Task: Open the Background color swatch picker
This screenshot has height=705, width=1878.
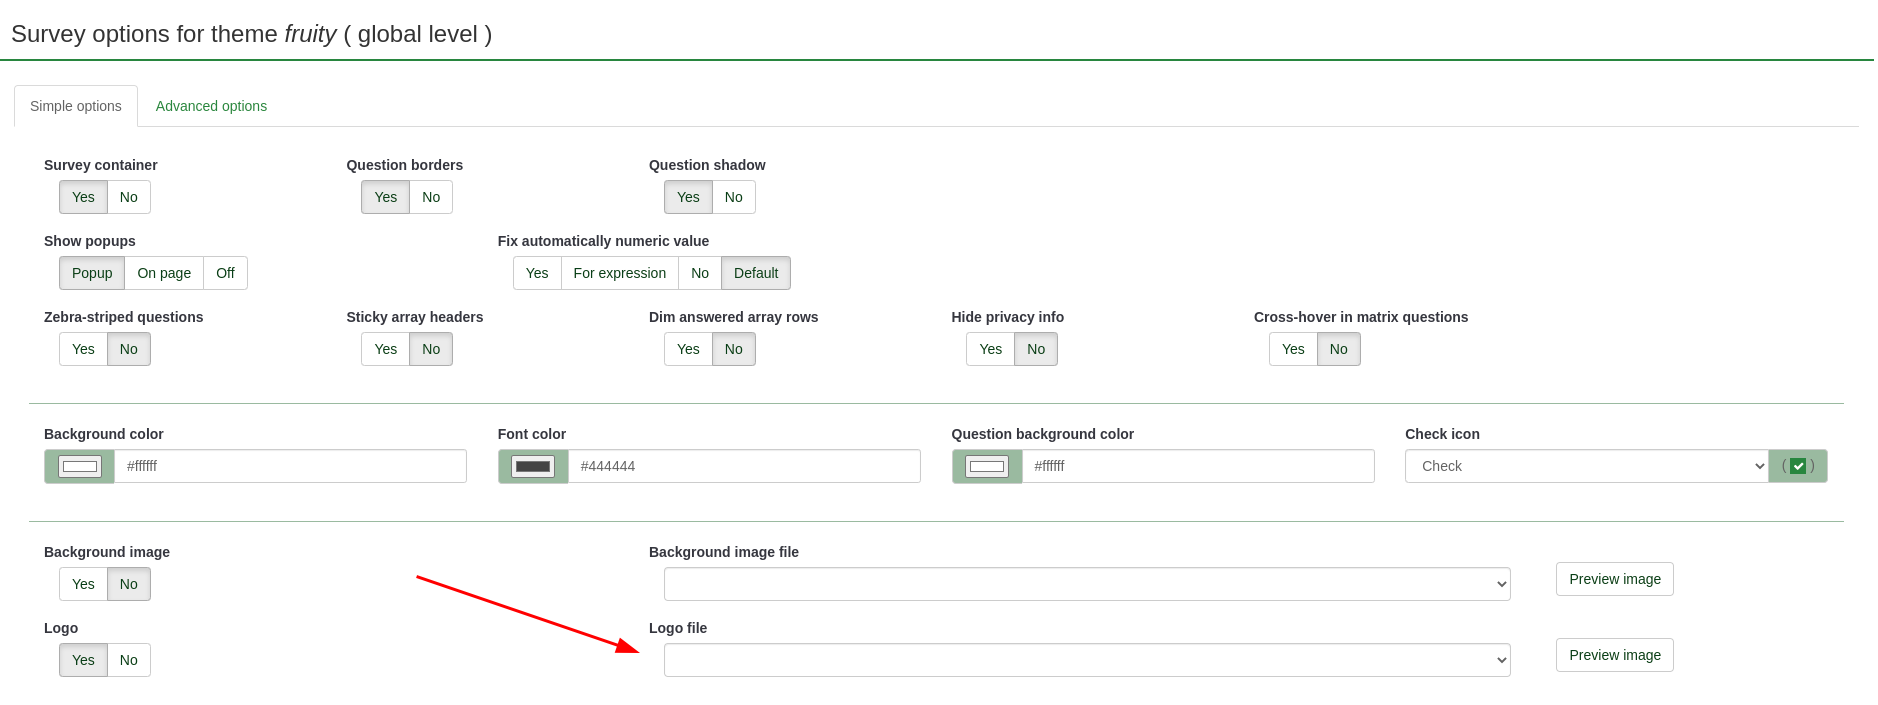Action: pos(80,466)
